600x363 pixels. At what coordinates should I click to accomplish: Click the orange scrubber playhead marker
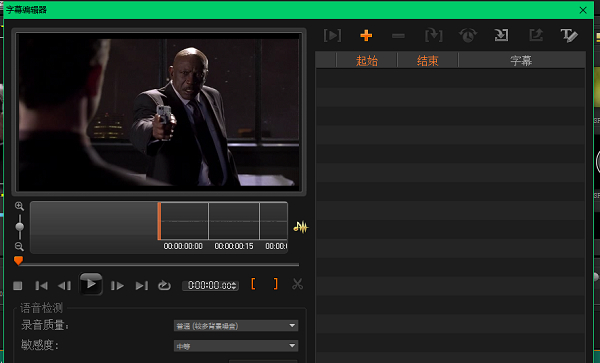click(x=18, y=260)
